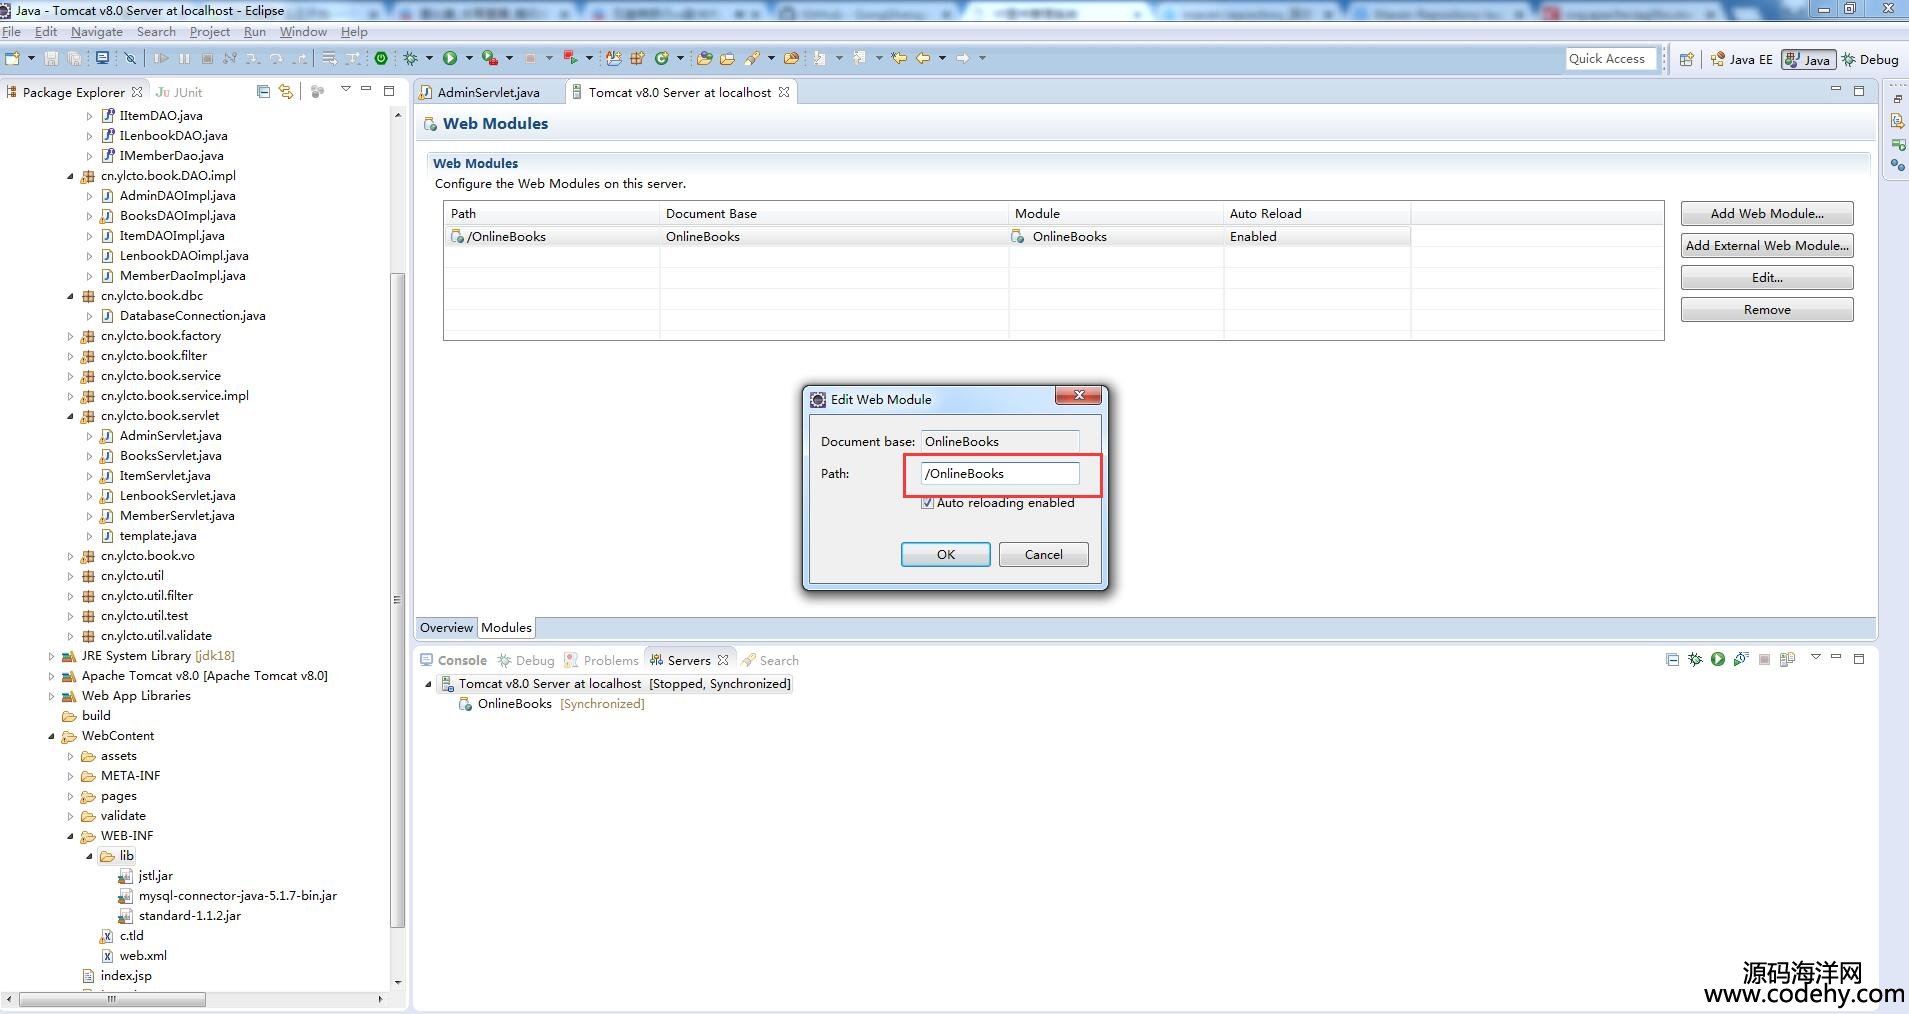Viewport: 1909px width, 1014px height.
Task: Click the Add Web Module... button
Action: pos(1767,214)
